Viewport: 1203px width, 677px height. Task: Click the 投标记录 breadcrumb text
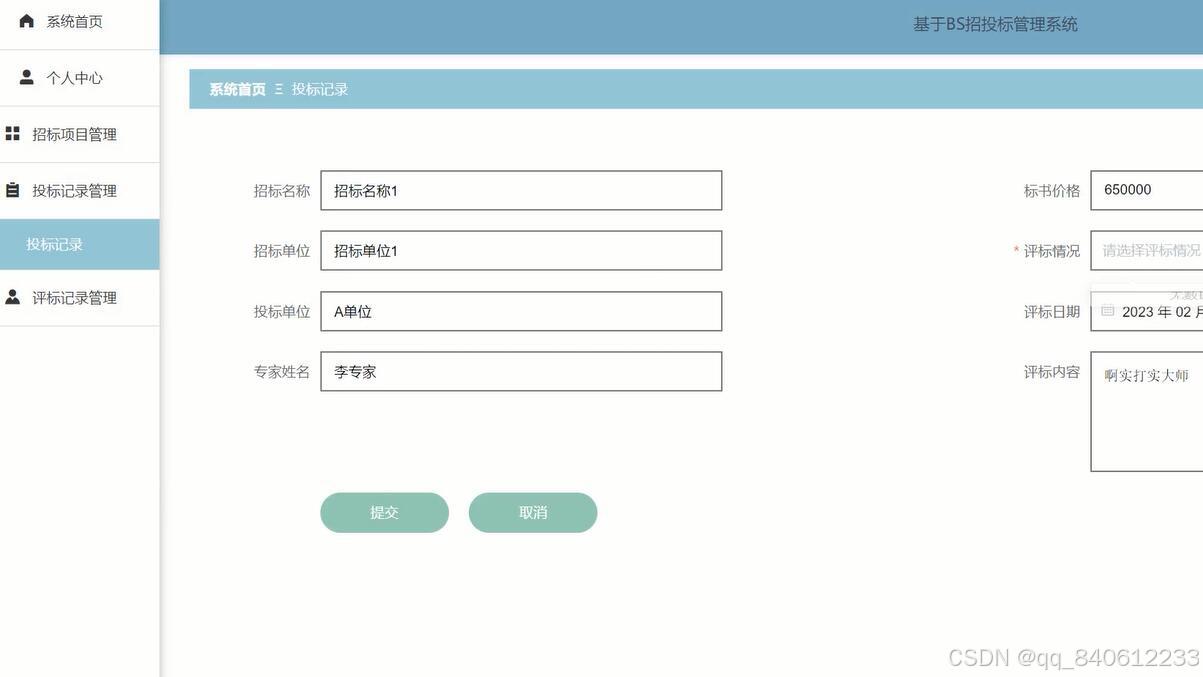pyautogui.click(x=320, y=89)
